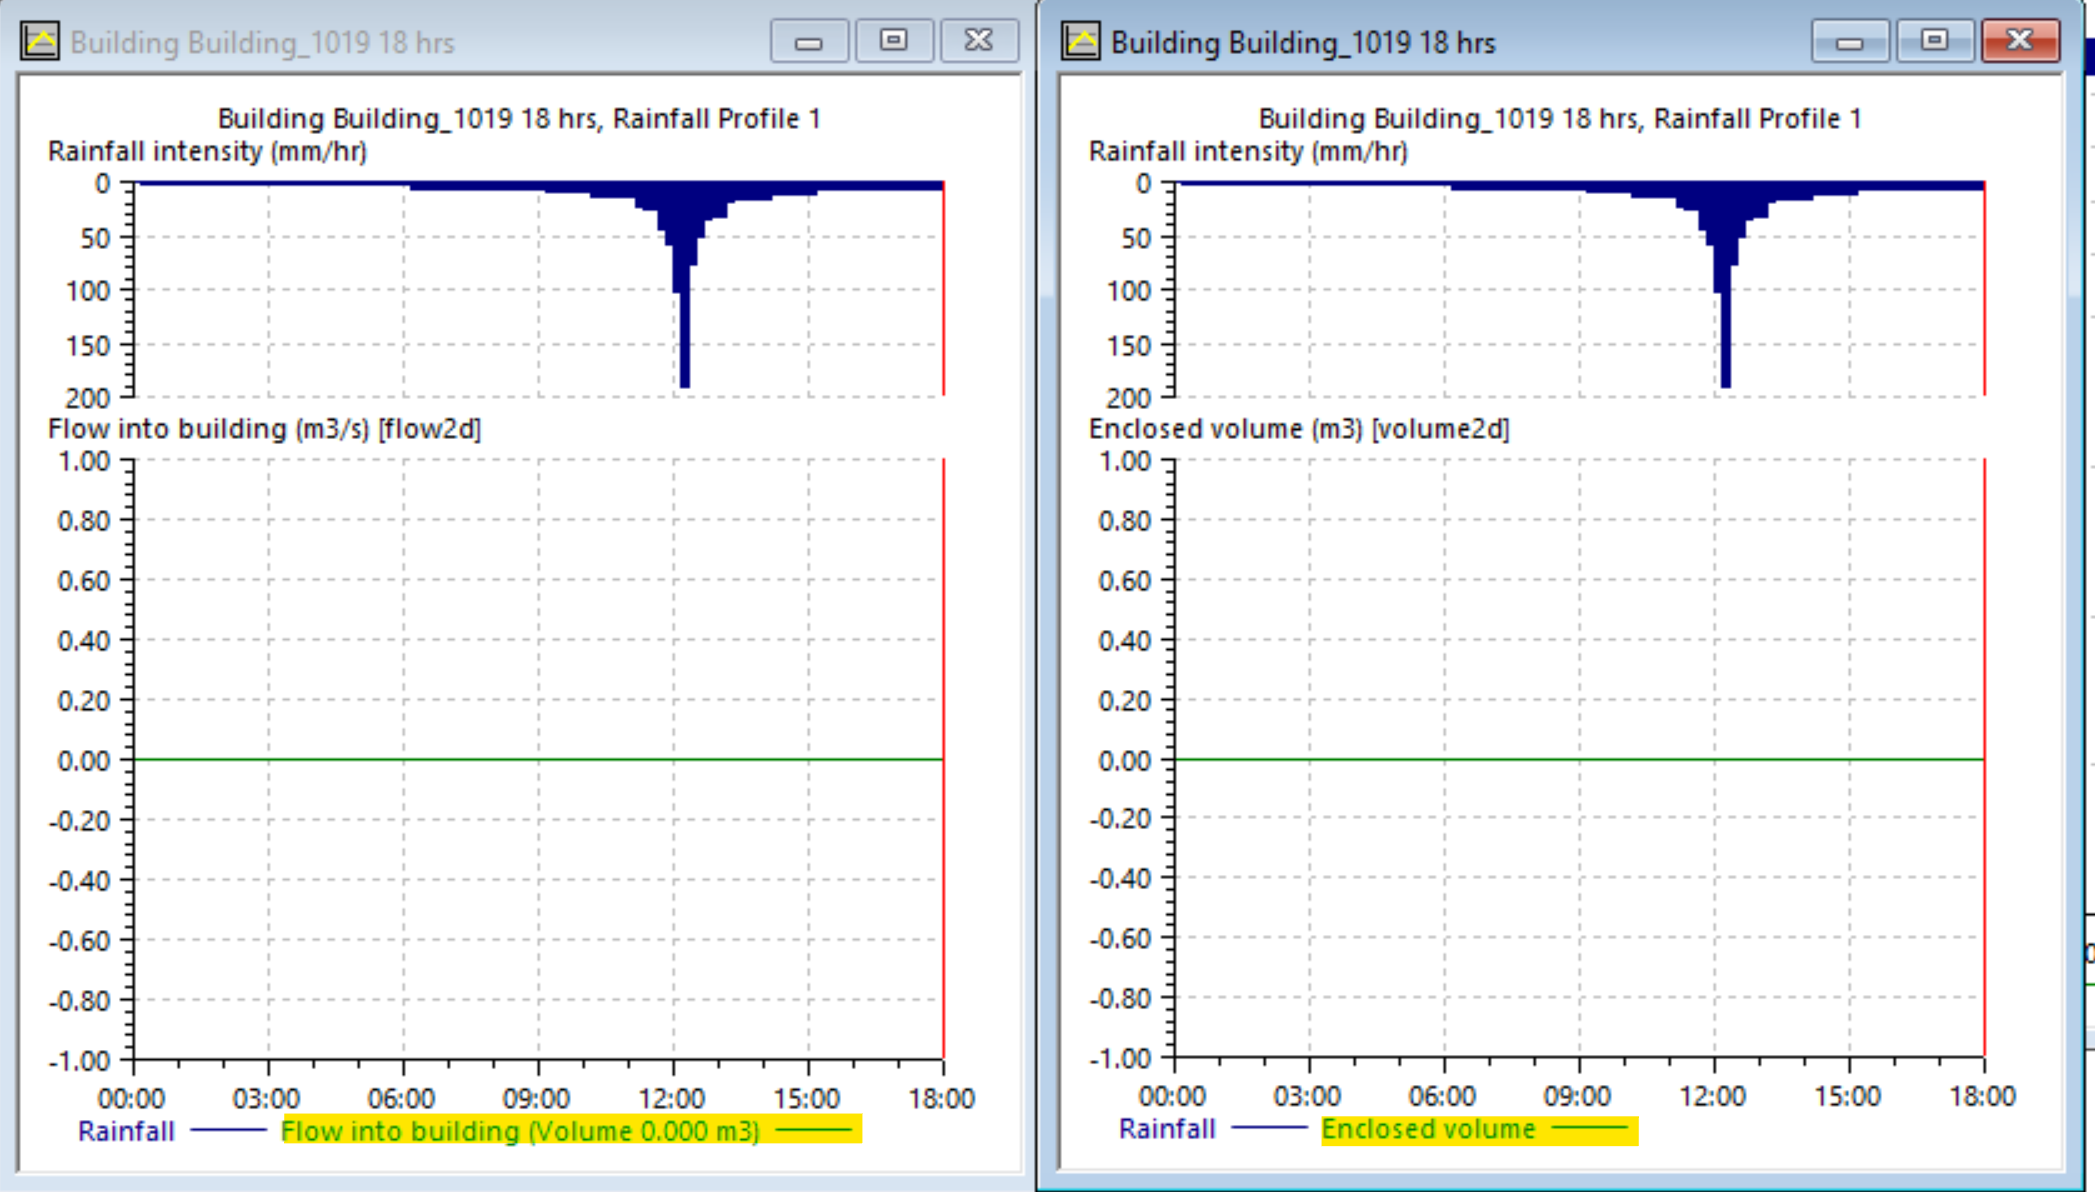Image resolution: width=2095 pixels, height=1192 pixels.
Task: Click red end-time marker in right volume plot
Action: 1984,620
